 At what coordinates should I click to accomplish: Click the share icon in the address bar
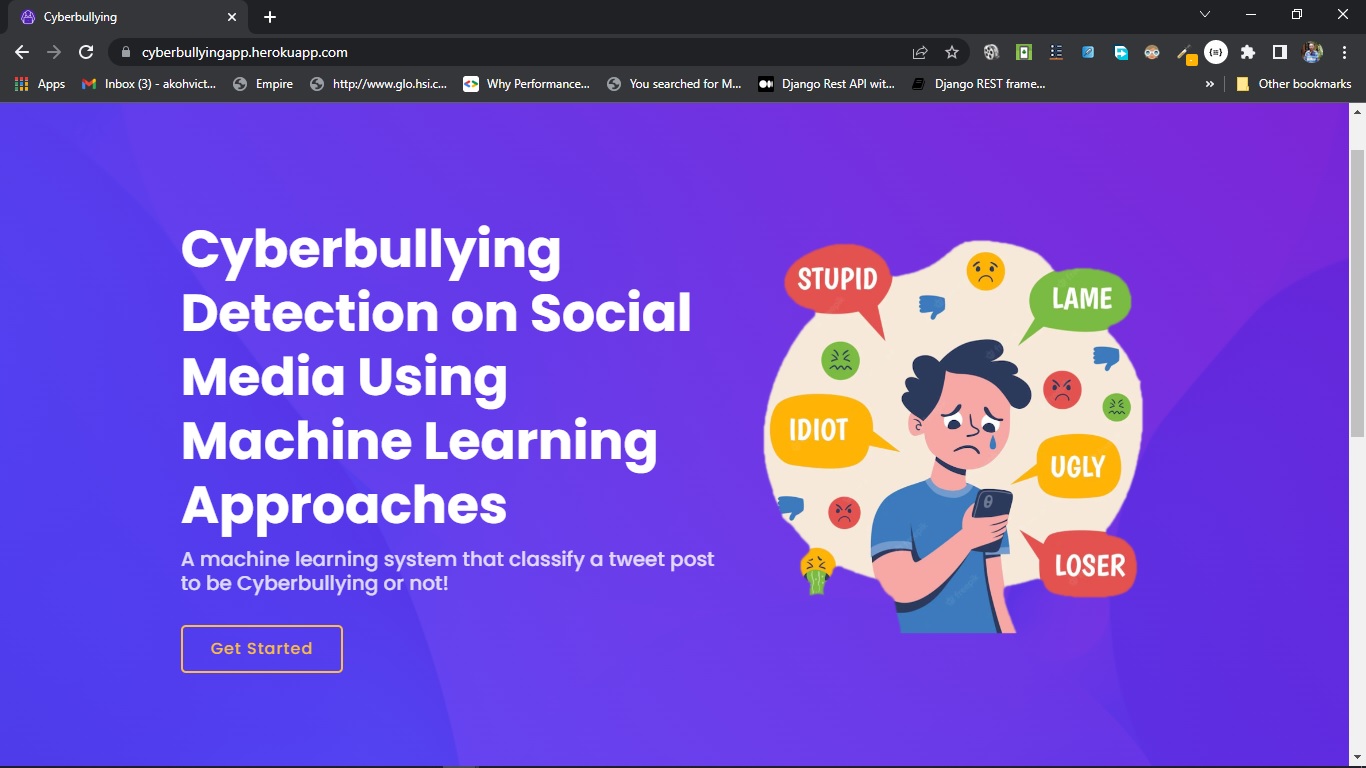(x=919, y=52)
